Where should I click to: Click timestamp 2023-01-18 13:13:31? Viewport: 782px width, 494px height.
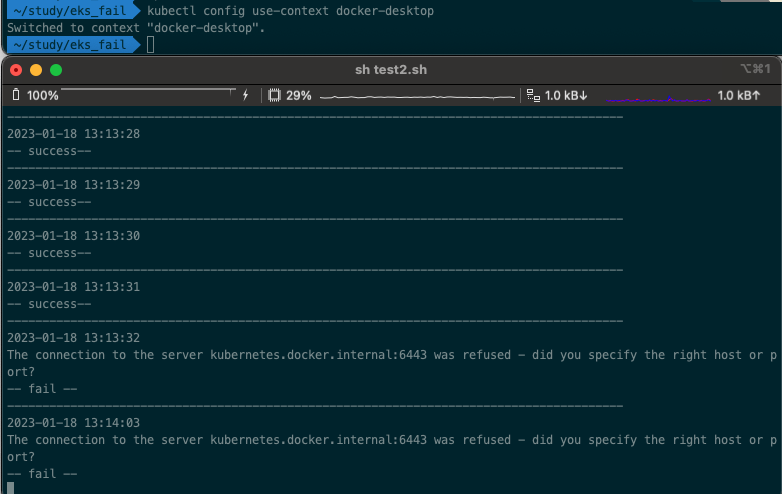point(73,287)
